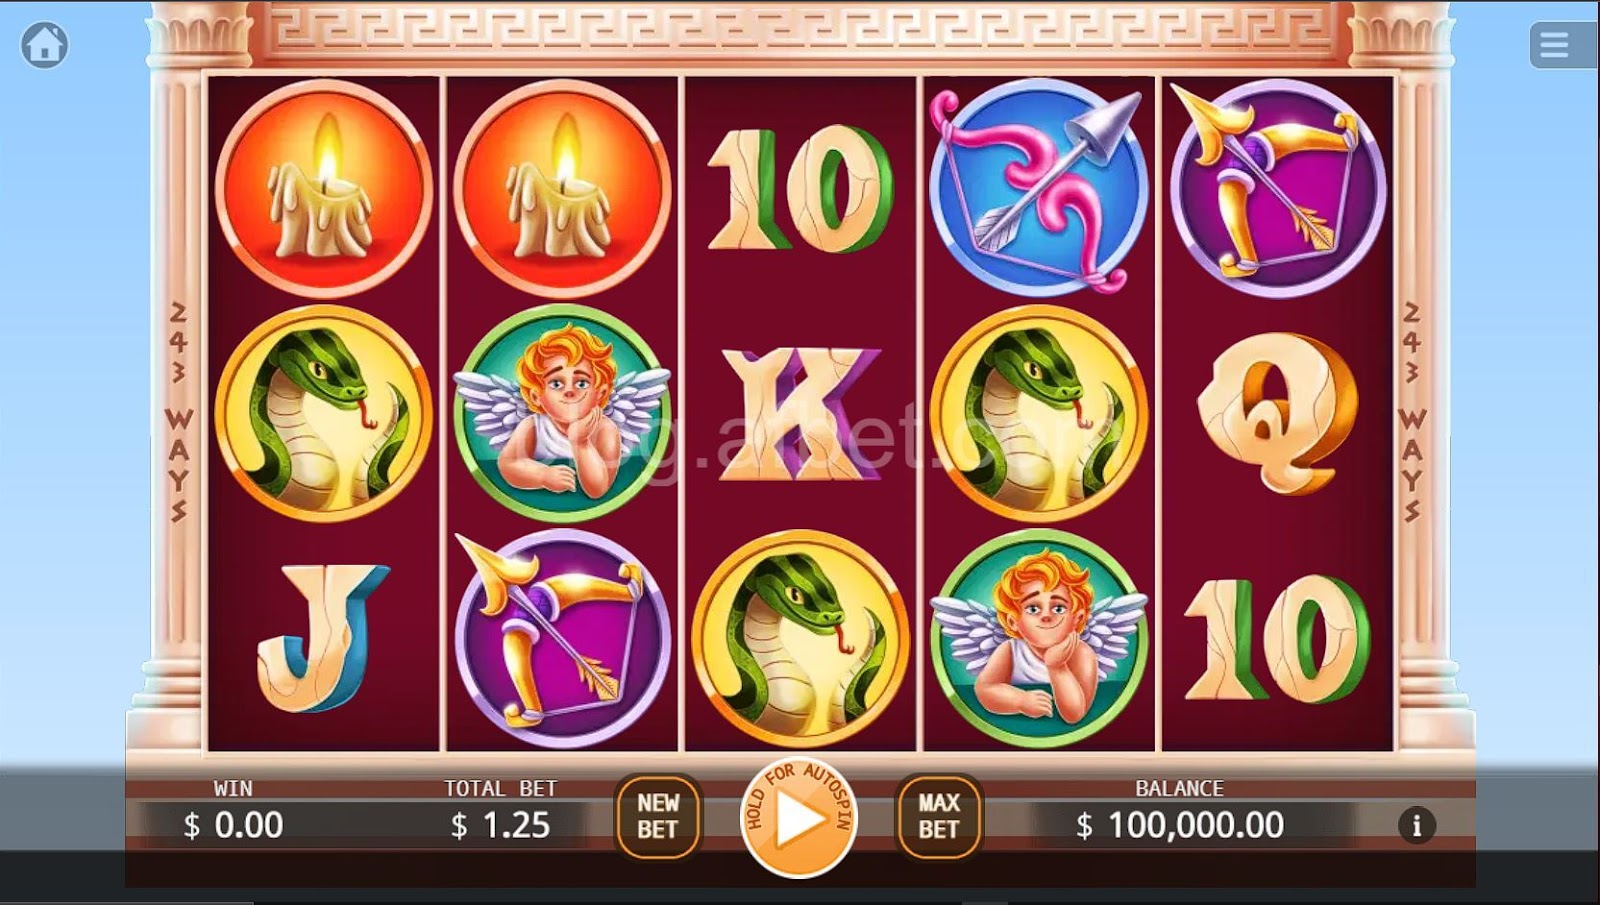The image size is (1600, 905).
Task: Click the blue J symbol
Action: (322, 638)
